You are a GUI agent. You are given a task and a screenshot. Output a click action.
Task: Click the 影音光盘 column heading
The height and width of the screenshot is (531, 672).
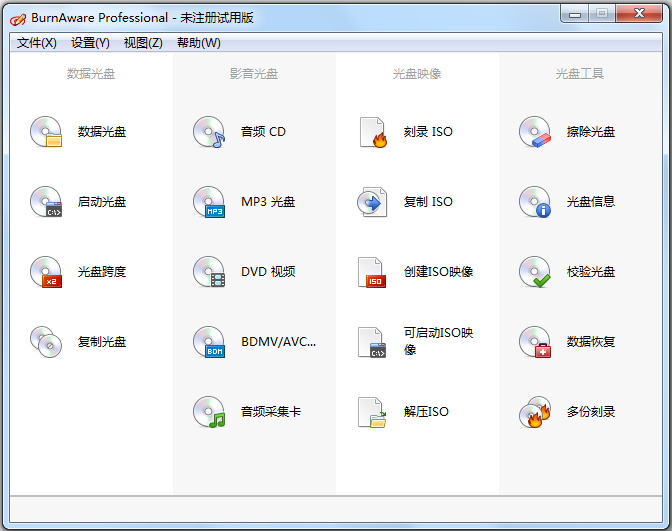[254, 74]
